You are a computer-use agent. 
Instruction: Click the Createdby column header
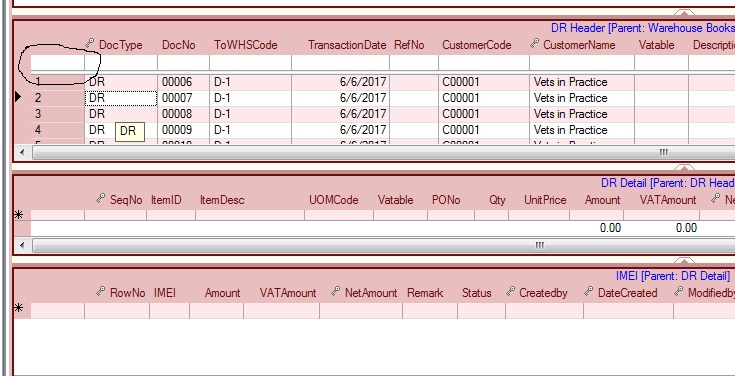543,293
